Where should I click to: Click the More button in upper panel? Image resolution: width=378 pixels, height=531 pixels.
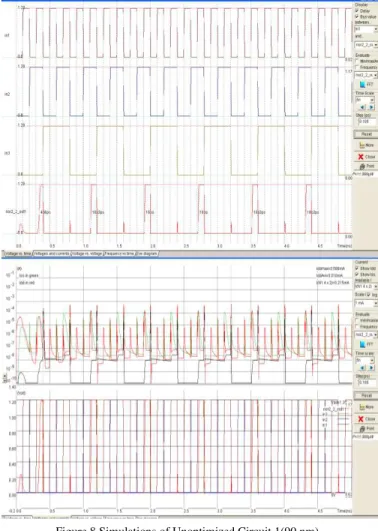[366, 145]
